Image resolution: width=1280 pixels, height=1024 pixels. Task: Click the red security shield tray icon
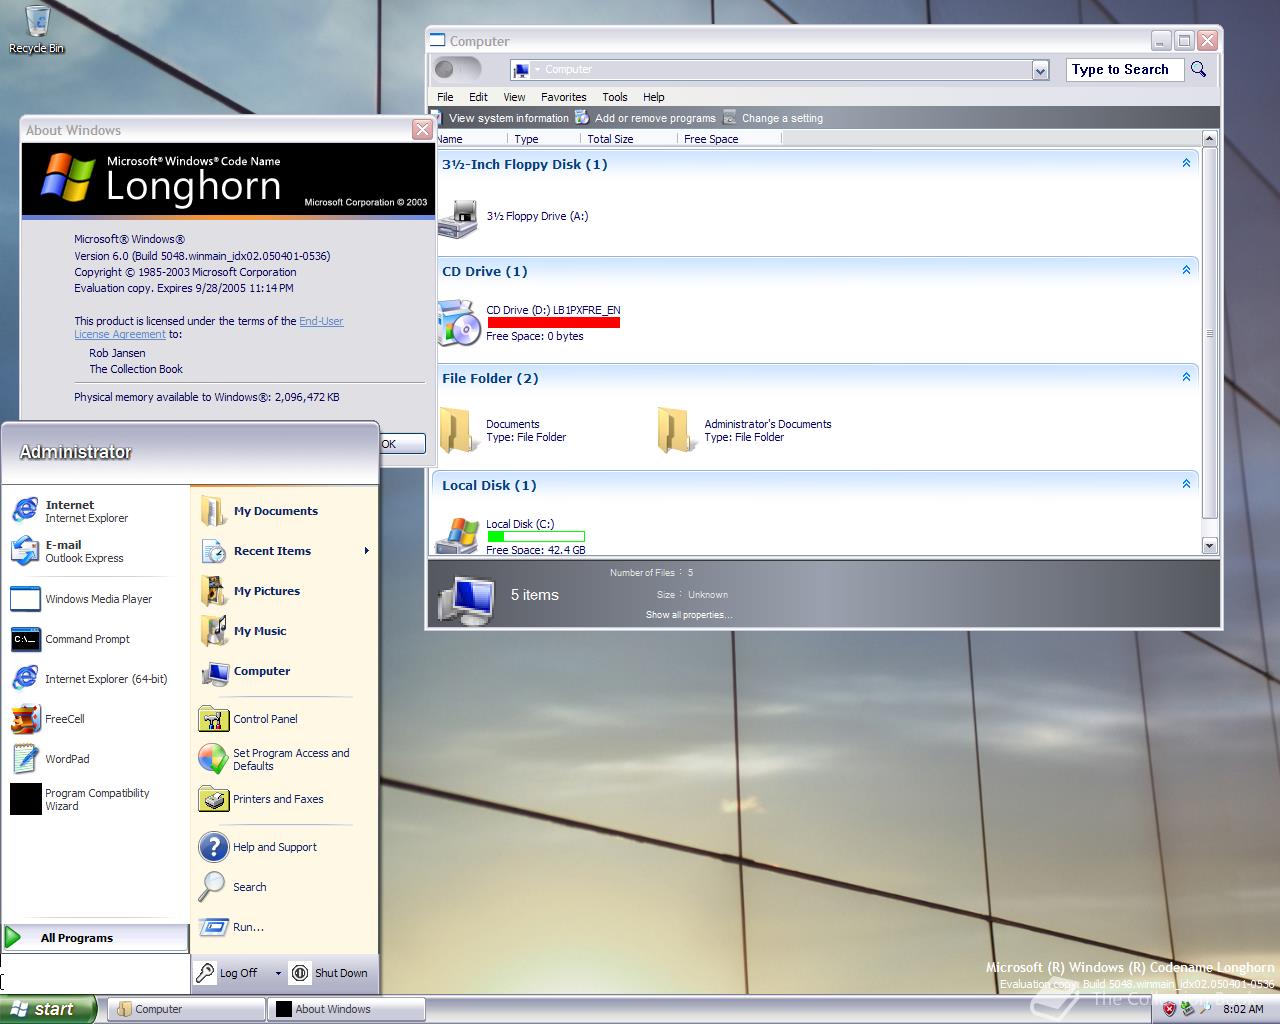pos(1169,1009)
